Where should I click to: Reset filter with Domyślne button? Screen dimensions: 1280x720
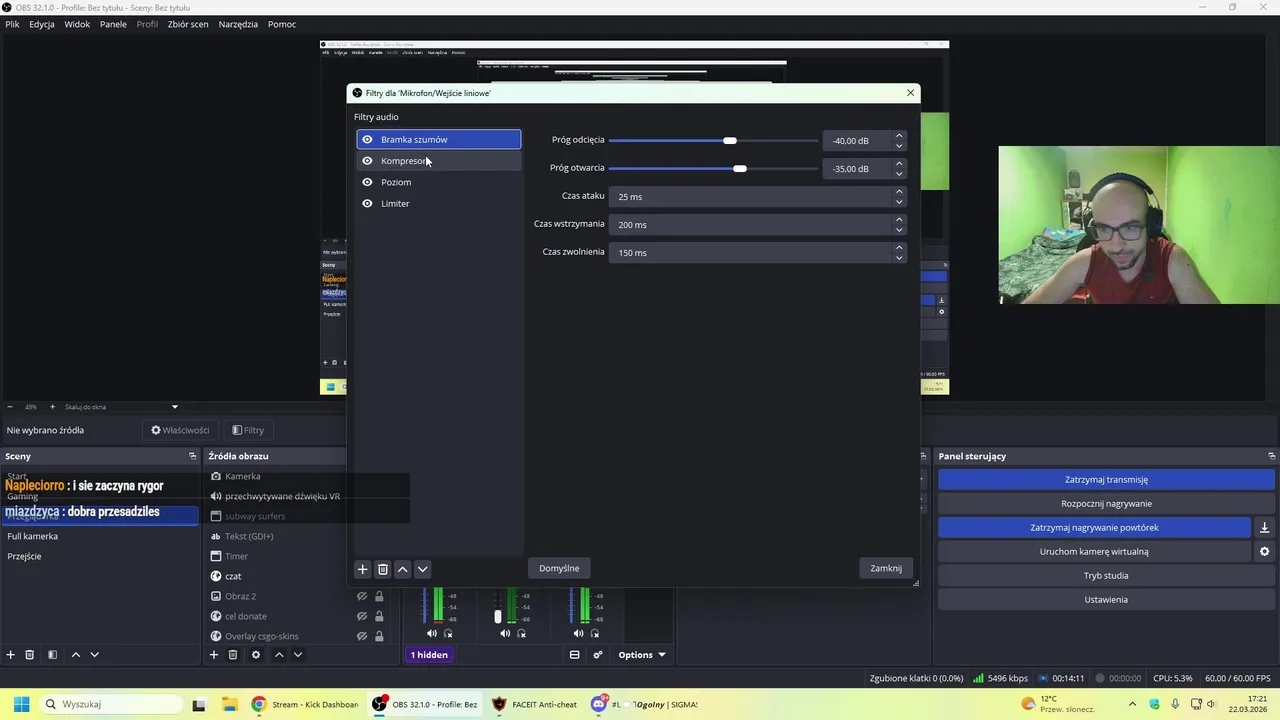pos(559,569)
